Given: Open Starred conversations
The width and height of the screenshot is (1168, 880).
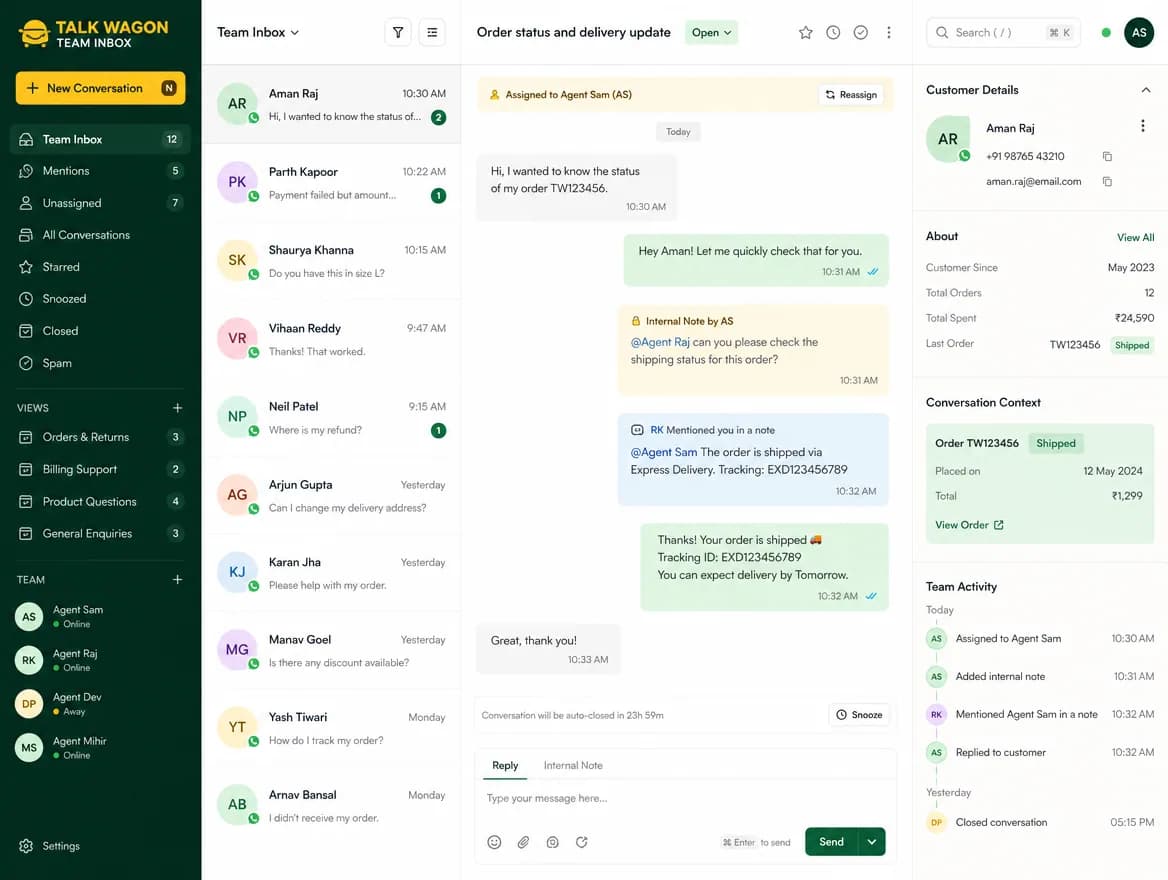Looking at the screenshot, I should tap(100, 268).
